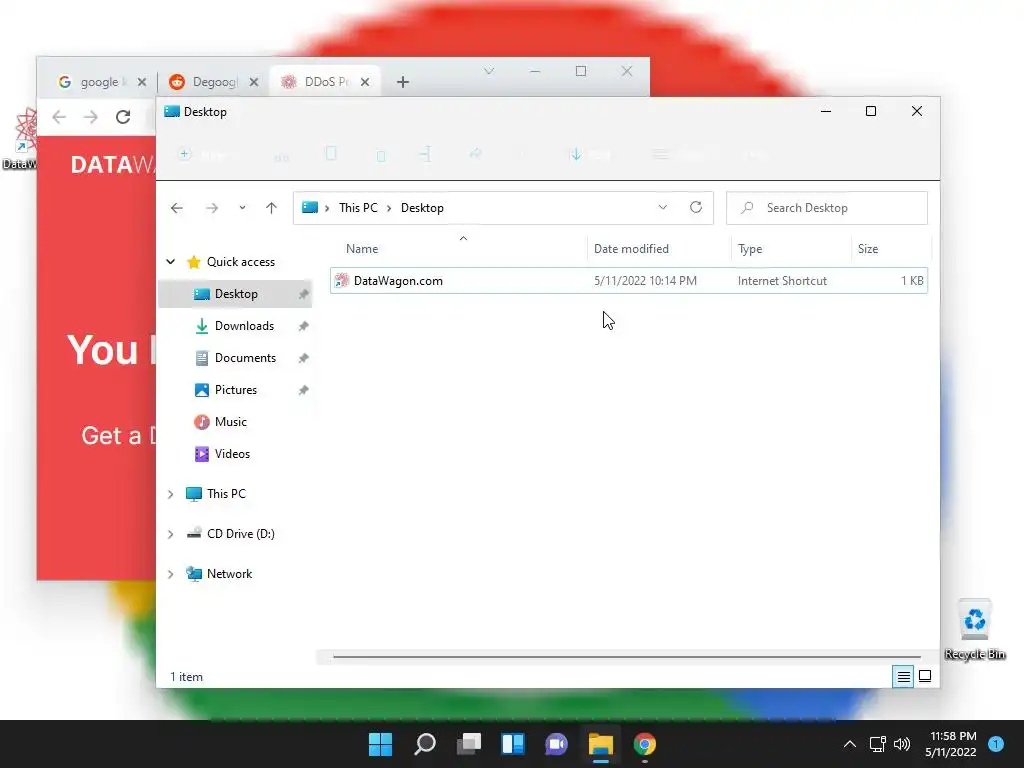Open Music folder in sidebar
The height and width of the screenshot is (768, 1024).
point(231,422)
